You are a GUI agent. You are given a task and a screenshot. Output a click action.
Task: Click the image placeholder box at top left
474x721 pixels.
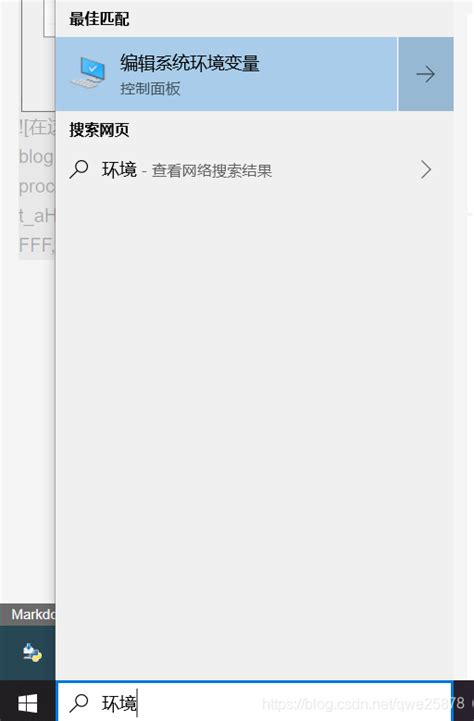point(38,55)
